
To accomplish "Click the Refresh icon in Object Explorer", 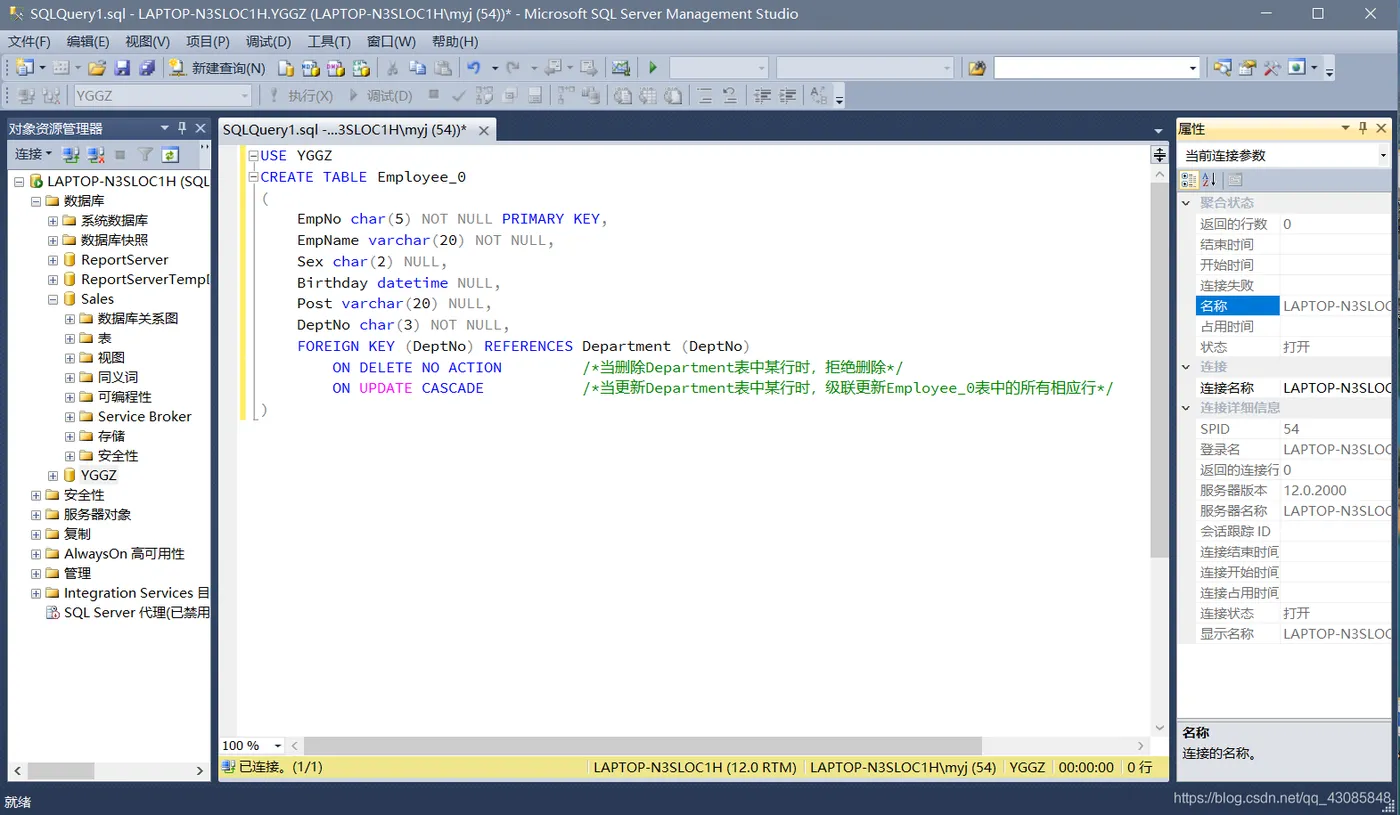I will tap(170, 154).
